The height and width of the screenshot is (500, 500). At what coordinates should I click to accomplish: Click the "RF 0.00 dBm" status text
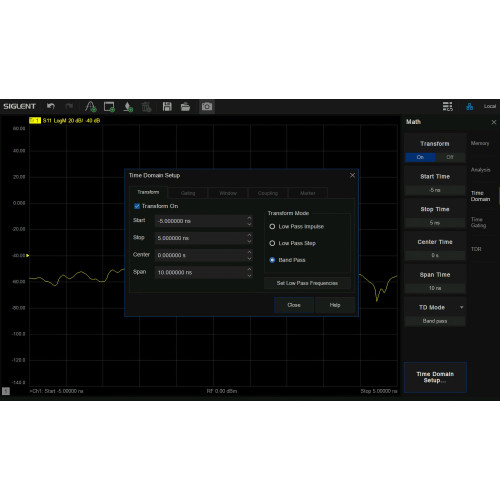pos(222,391)
